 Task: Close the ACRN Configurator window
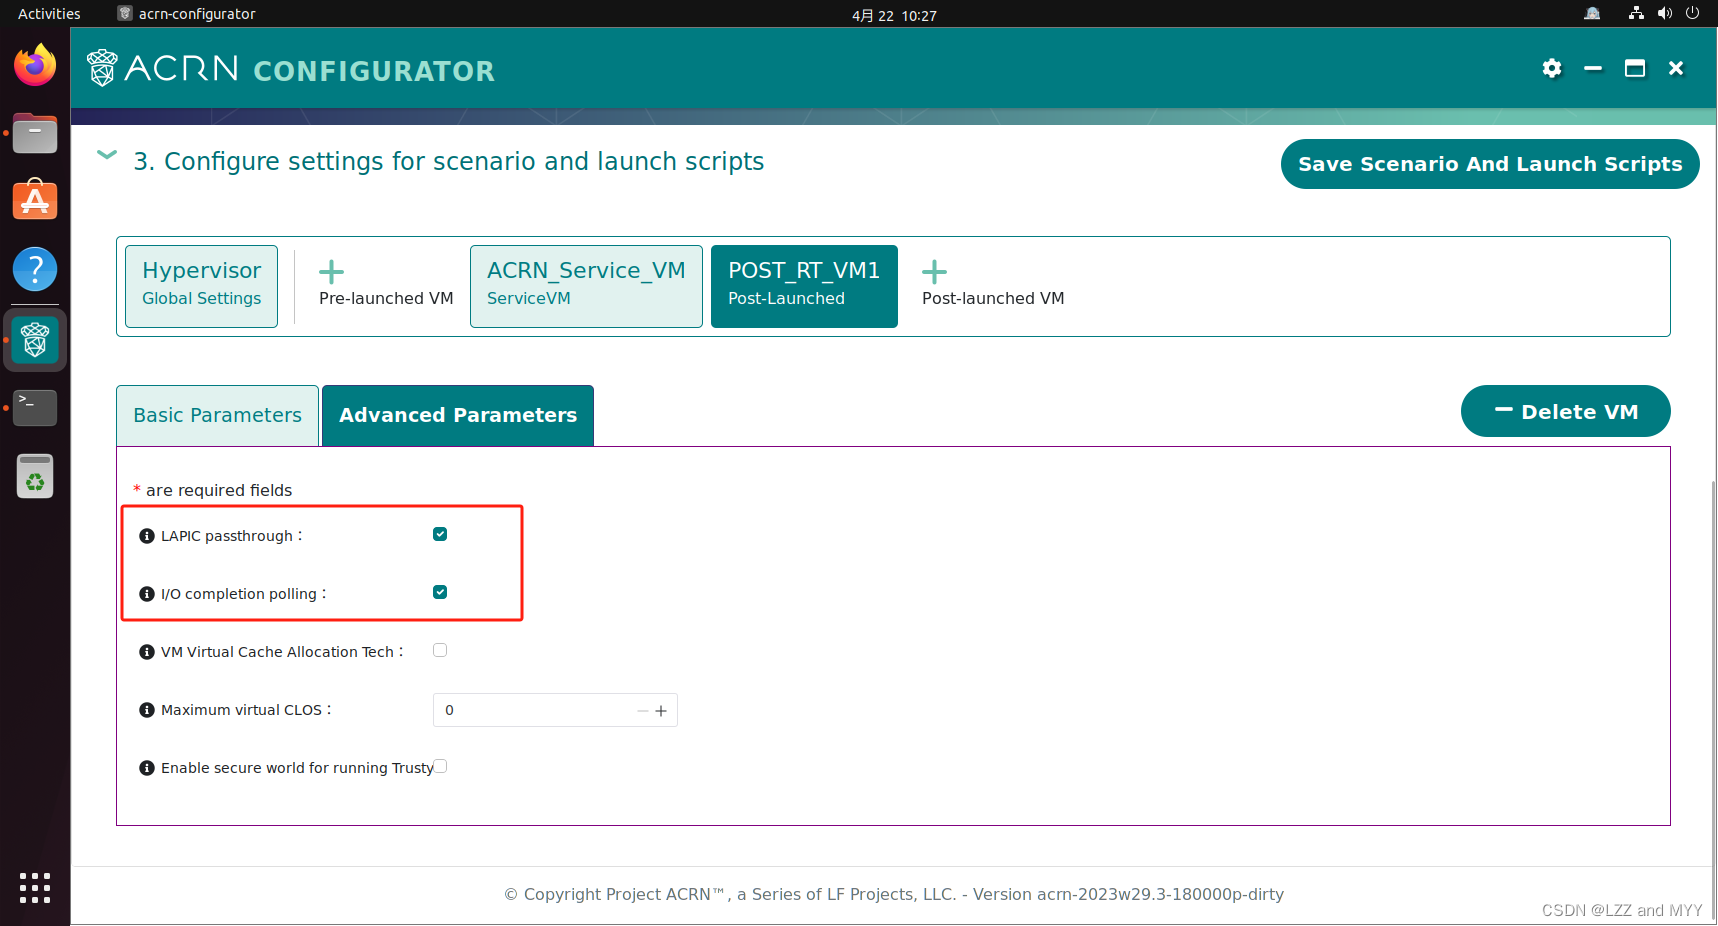(x=1676, y=68)
